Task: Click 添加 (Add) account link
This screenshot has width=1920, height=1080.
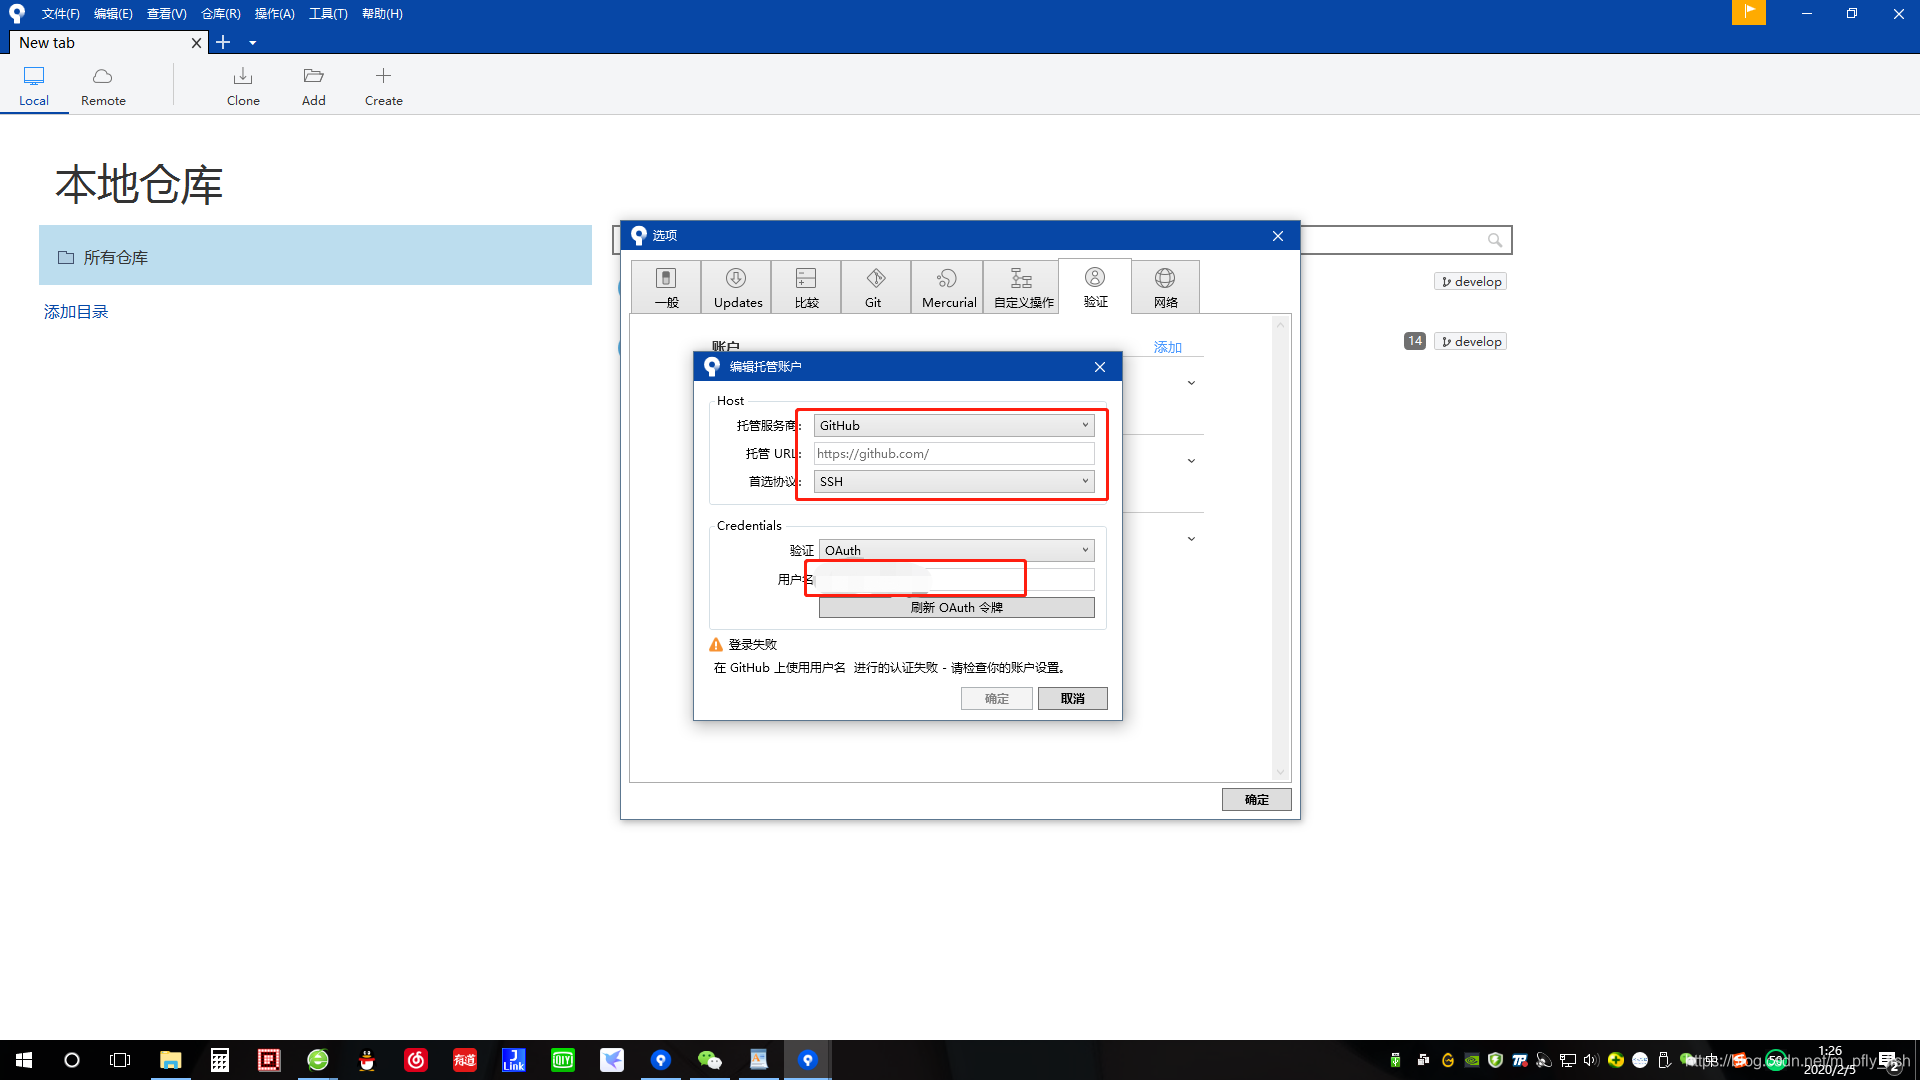Action: point(1167,345)
